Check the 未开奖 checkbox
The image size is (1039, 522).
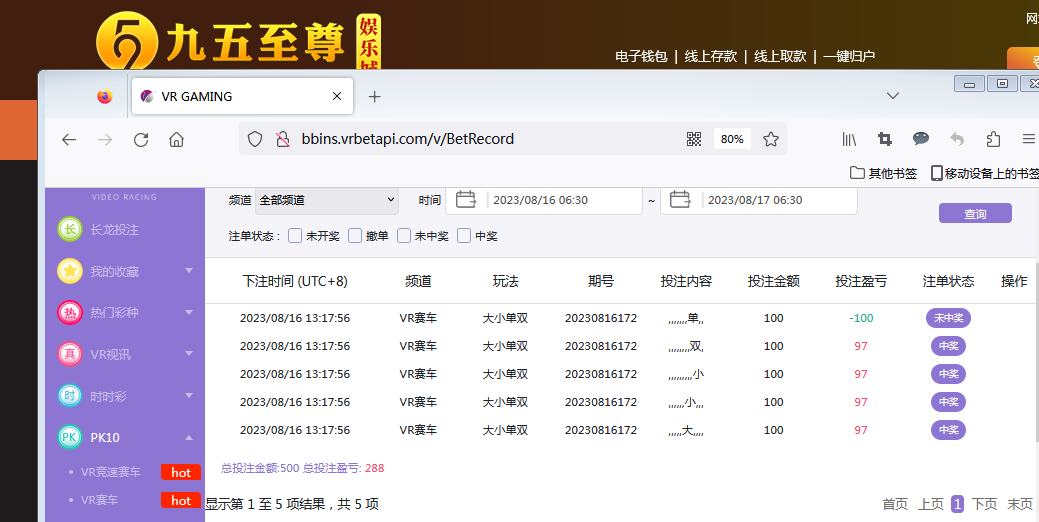295,236
